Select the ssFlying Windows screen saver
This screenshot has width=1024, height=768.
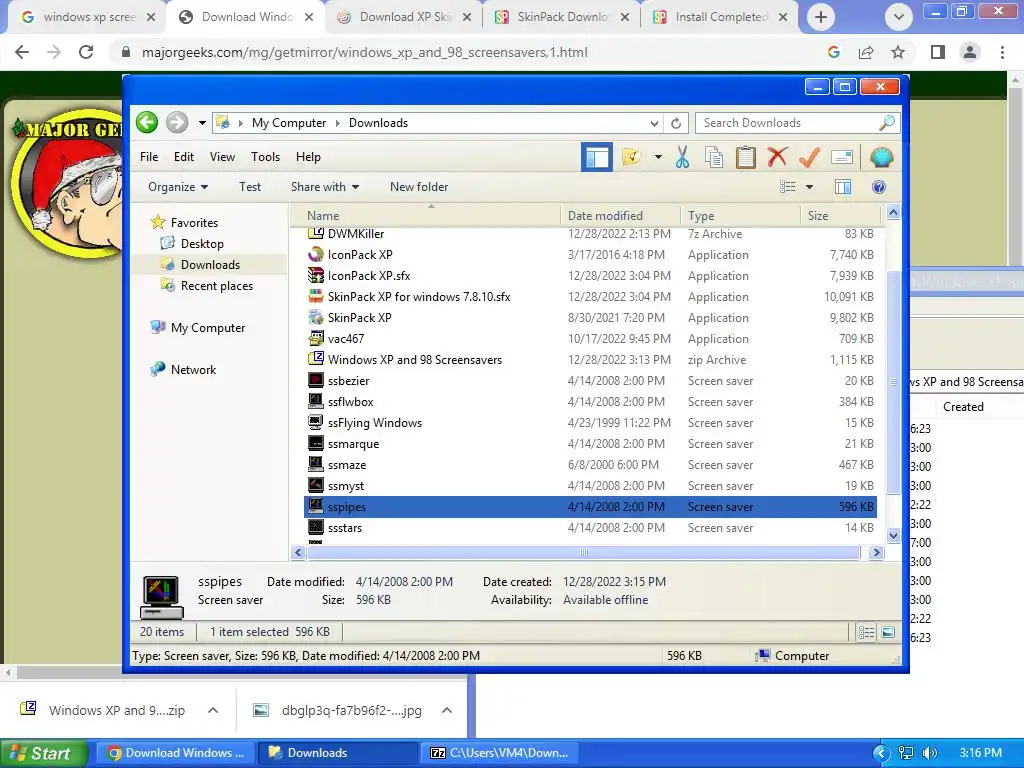(590, 423)
